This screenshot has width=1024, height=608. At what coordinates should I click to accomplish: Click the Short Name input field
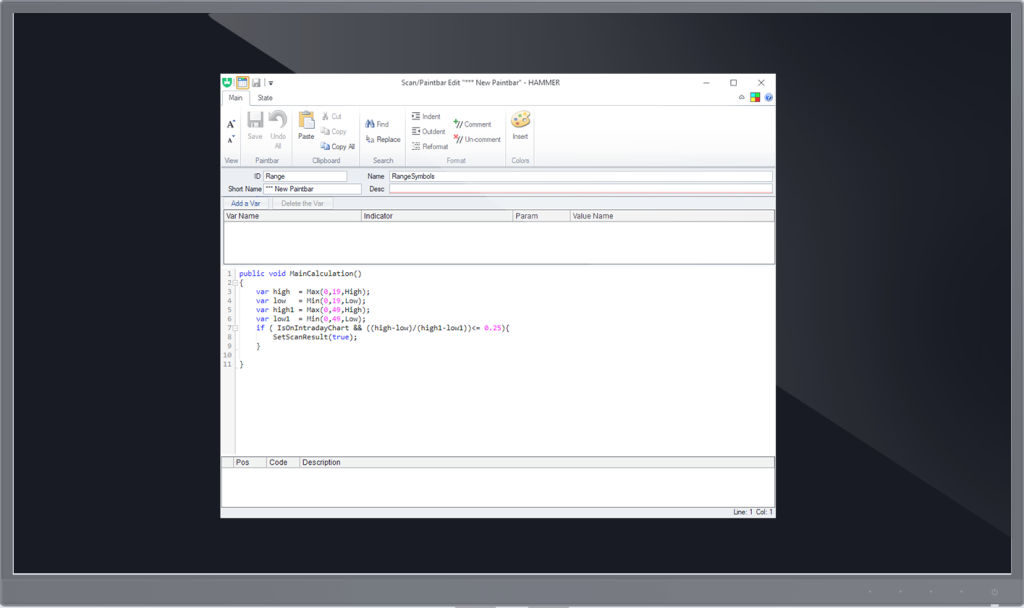pos(312,189)
